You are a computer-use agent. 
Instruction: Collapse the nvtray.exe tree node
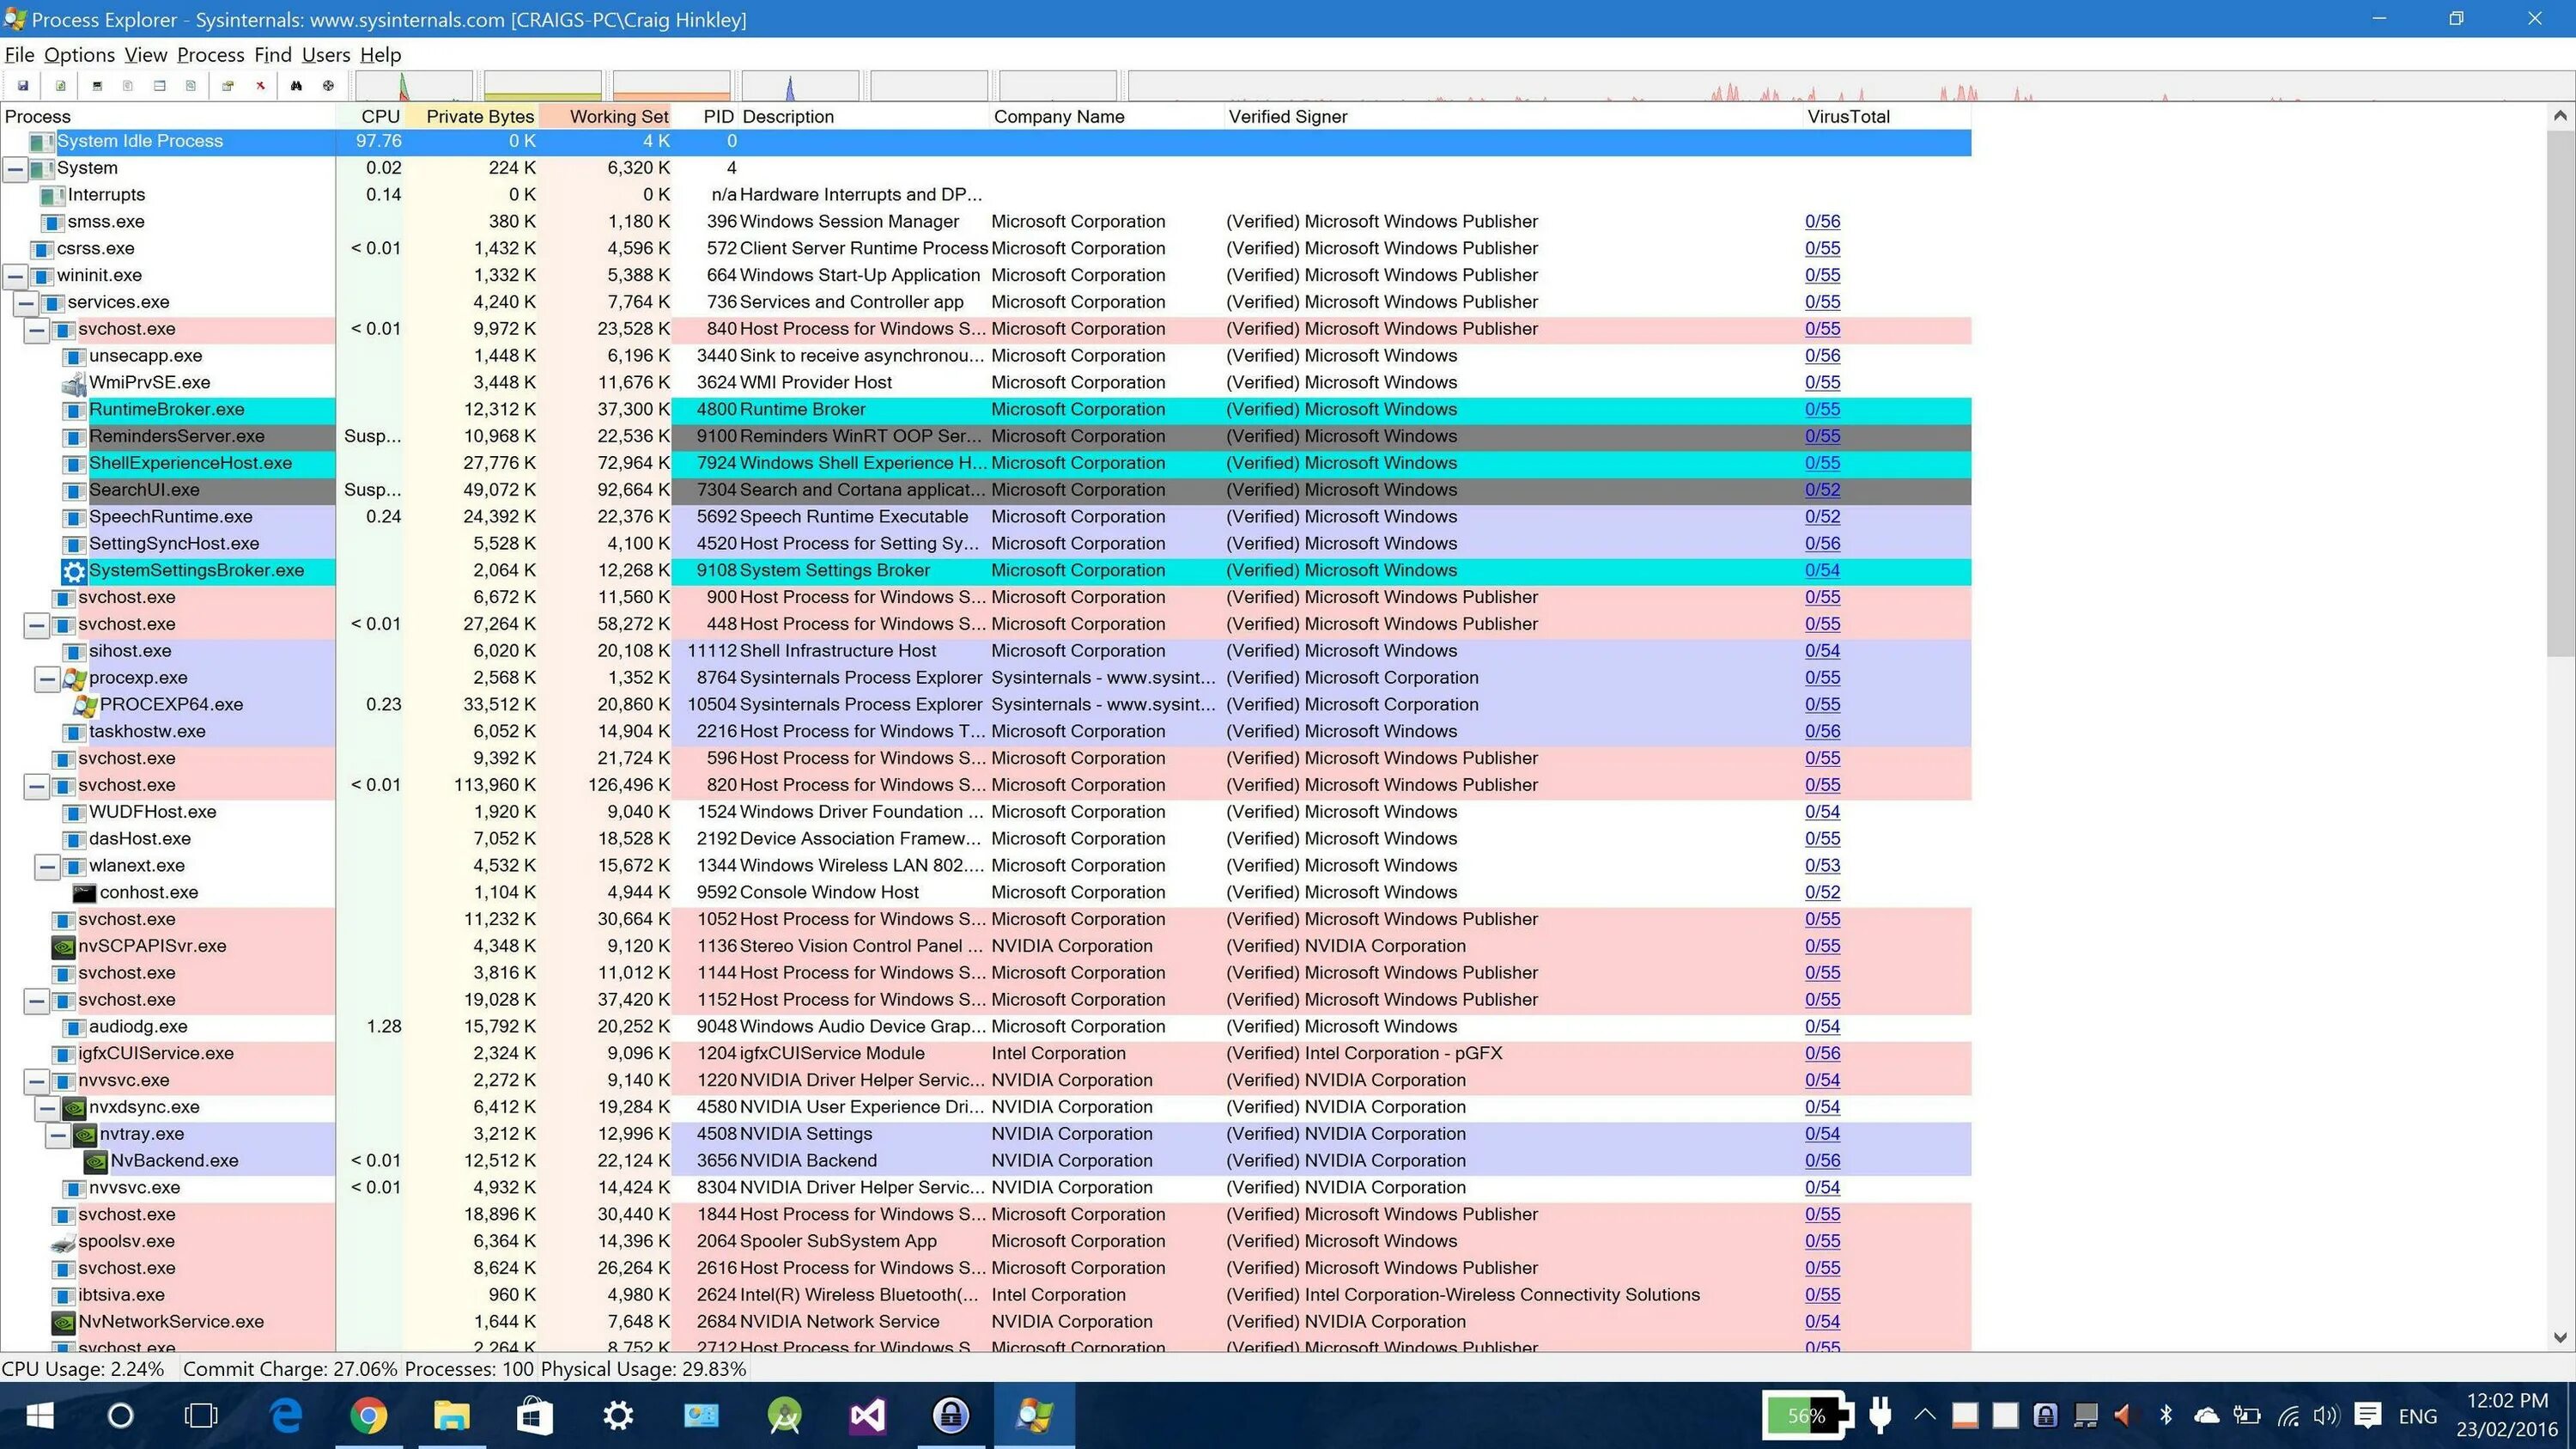[59, 1135]
